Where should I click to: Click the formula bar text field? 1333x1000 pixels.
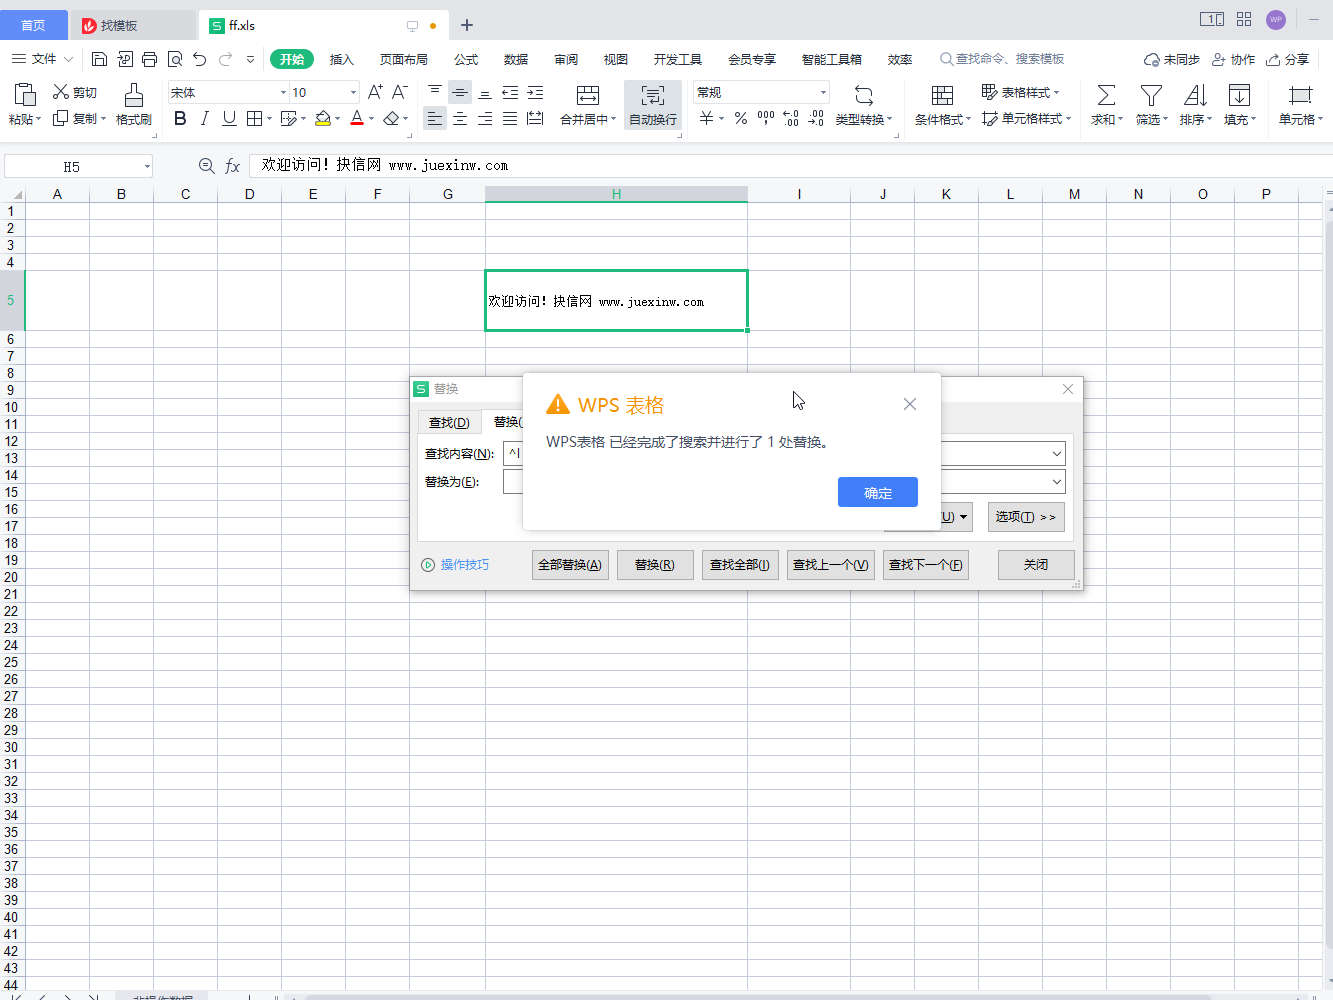point(780,166)
